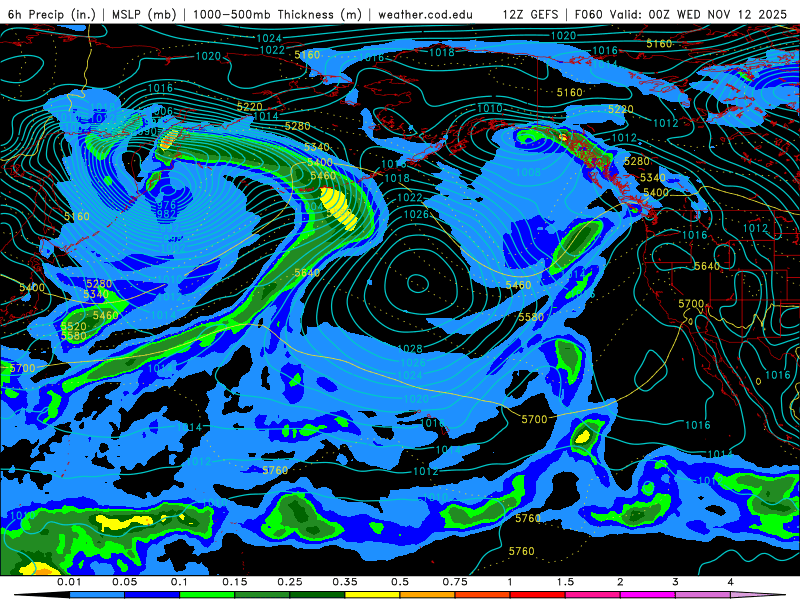This screenshot has height=600, width=800.
Task: Click the light blue 0.01 legend swatch
Action: [x=97, y=595]
